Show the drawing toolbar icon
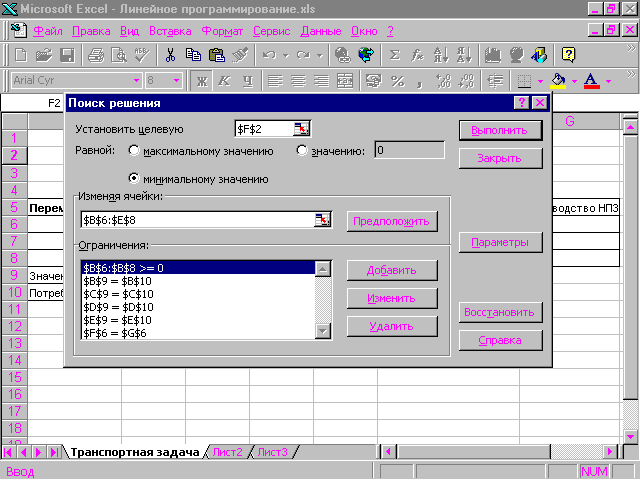This screenshot has width=640, height=480. 539,55
